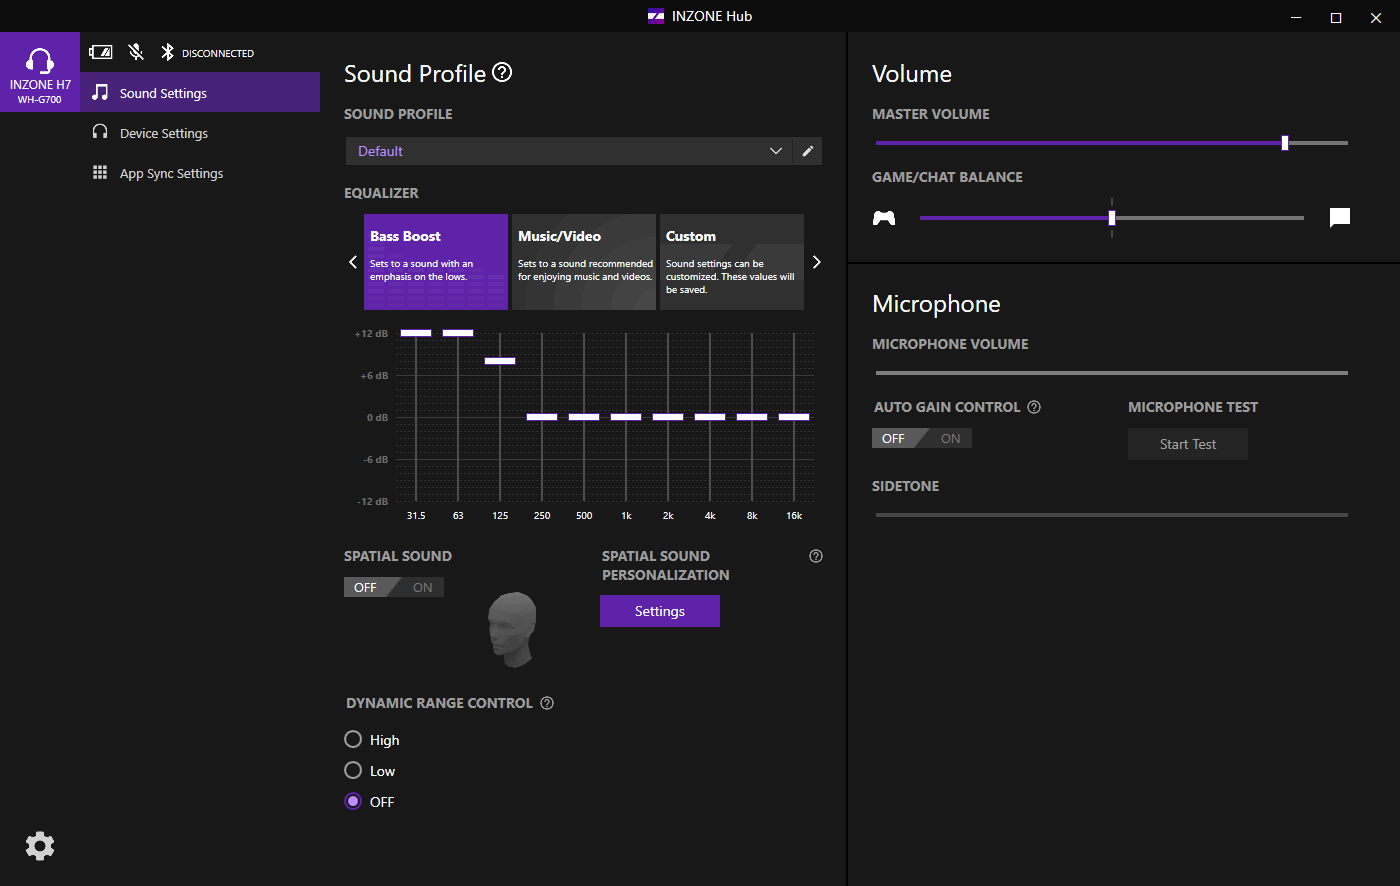Open the Default sound profile dropdown
This screenshot has width=1400, height=886.
pos(569,151)
